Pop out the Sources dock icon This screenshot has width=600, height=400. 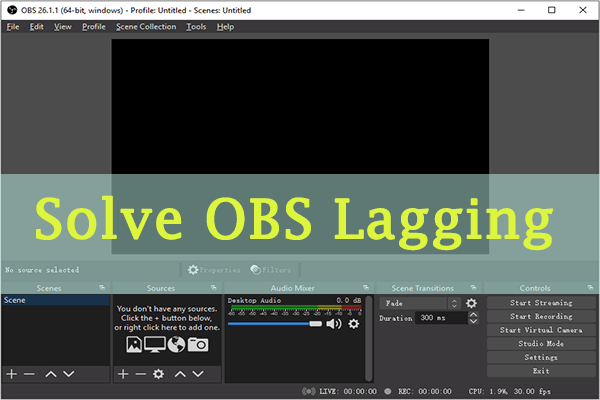tap(214, 287)
